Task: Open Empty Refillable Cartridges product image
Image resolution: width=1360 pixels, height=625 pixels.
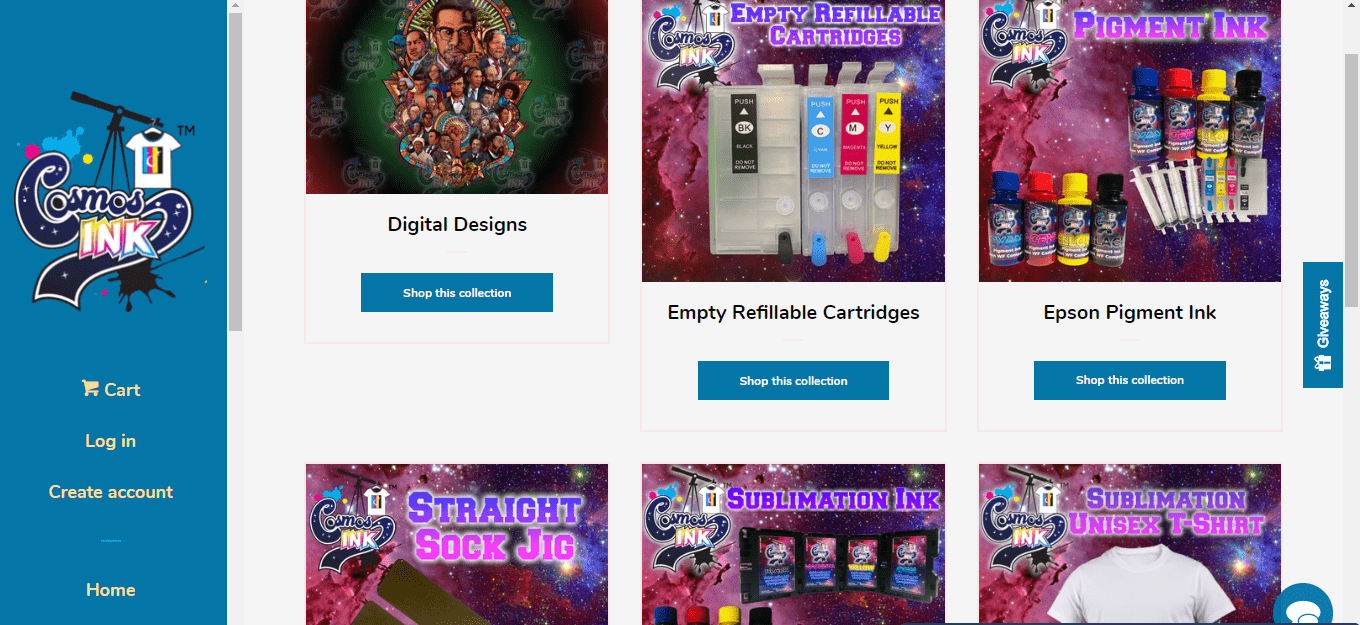Action: (x=793, y=141)
